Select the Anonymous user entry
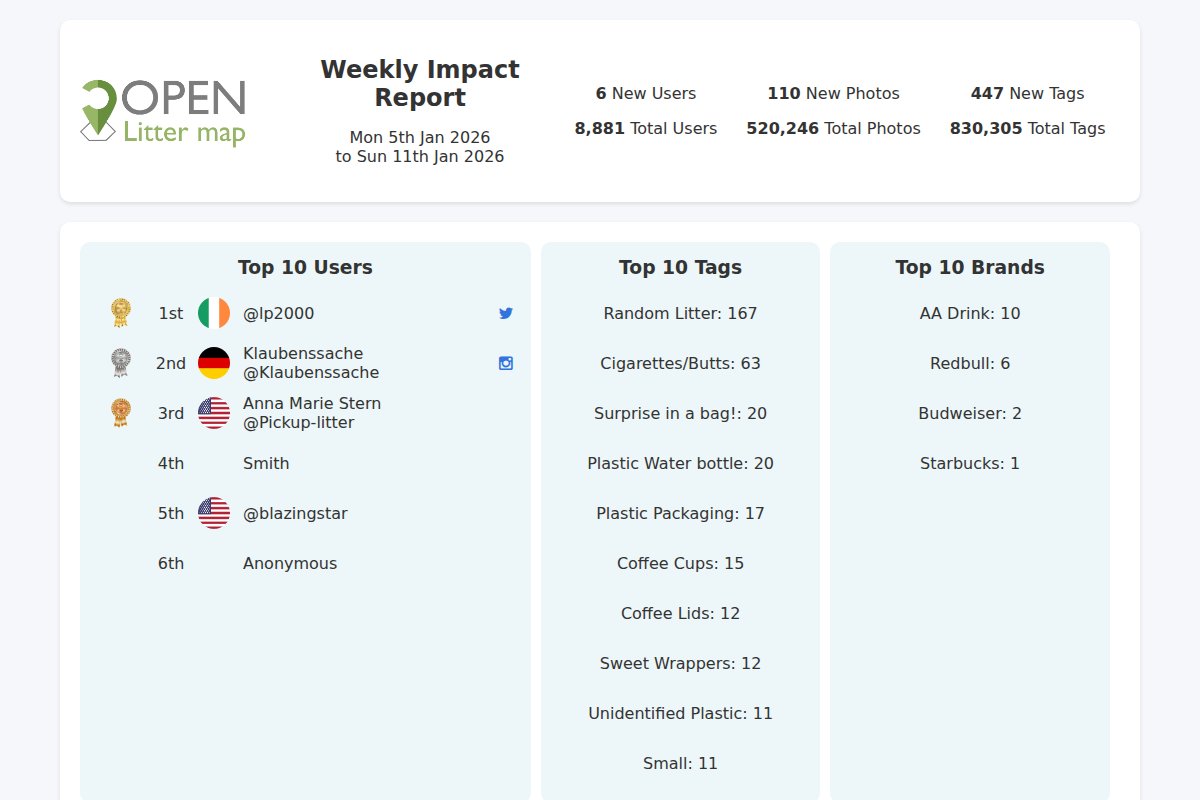This screenshot has width=1200, height=800. point(290,563)
